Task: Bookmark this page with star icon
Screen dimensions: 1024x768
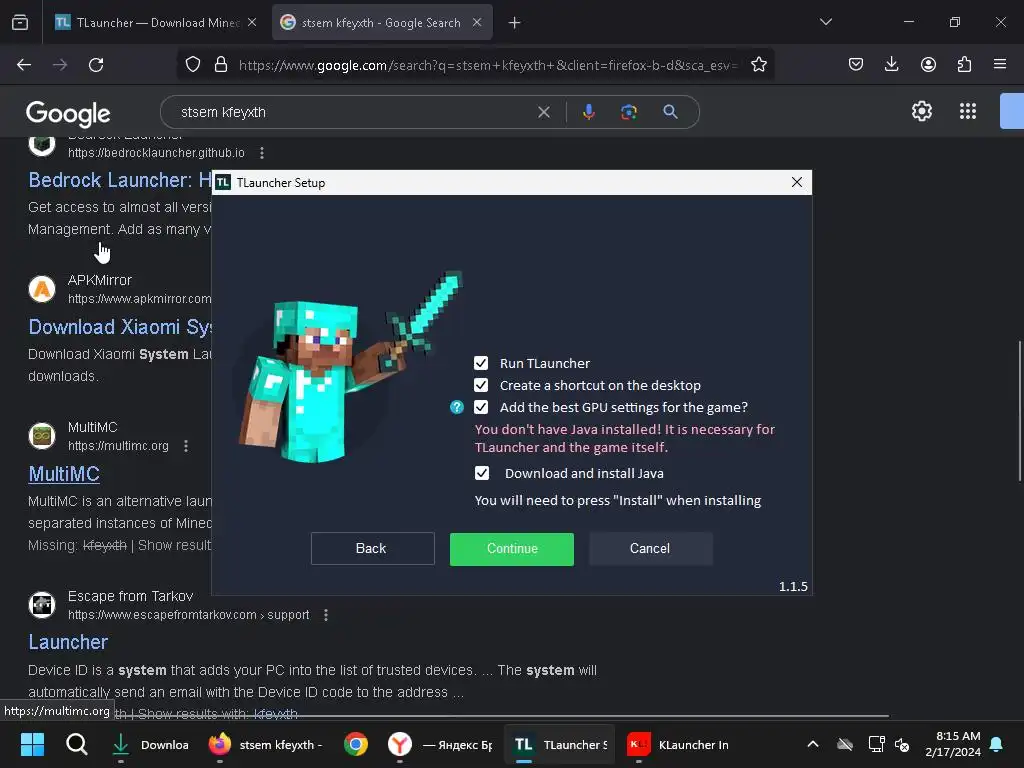Action: click(758, 65)
